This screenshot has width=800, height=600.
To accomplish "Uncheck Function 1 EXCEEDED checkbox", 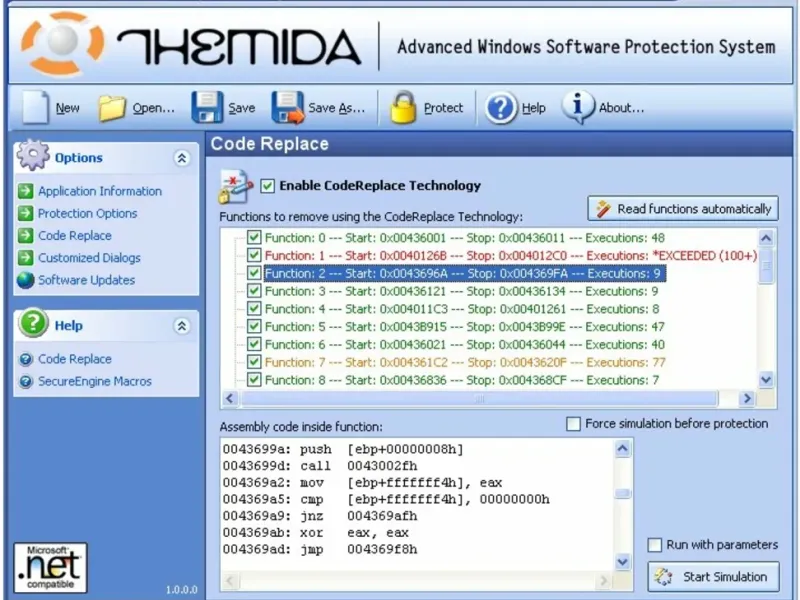I will pos(254,255).
